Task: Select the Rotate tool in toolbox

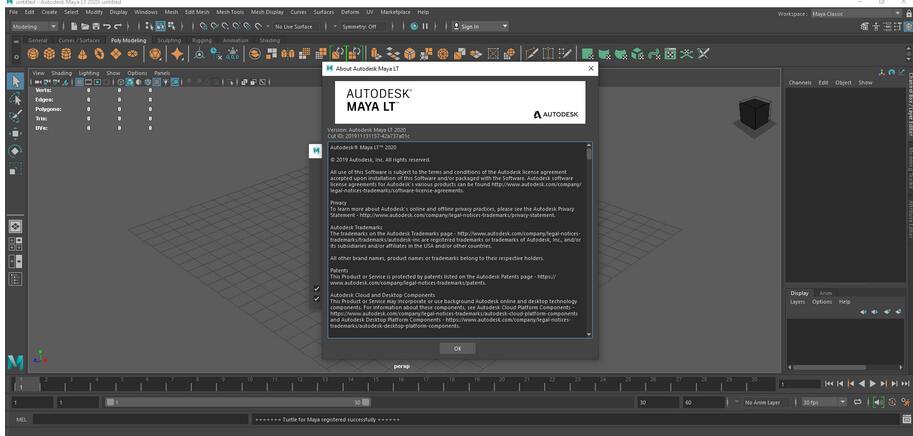Action: point(16,151)
